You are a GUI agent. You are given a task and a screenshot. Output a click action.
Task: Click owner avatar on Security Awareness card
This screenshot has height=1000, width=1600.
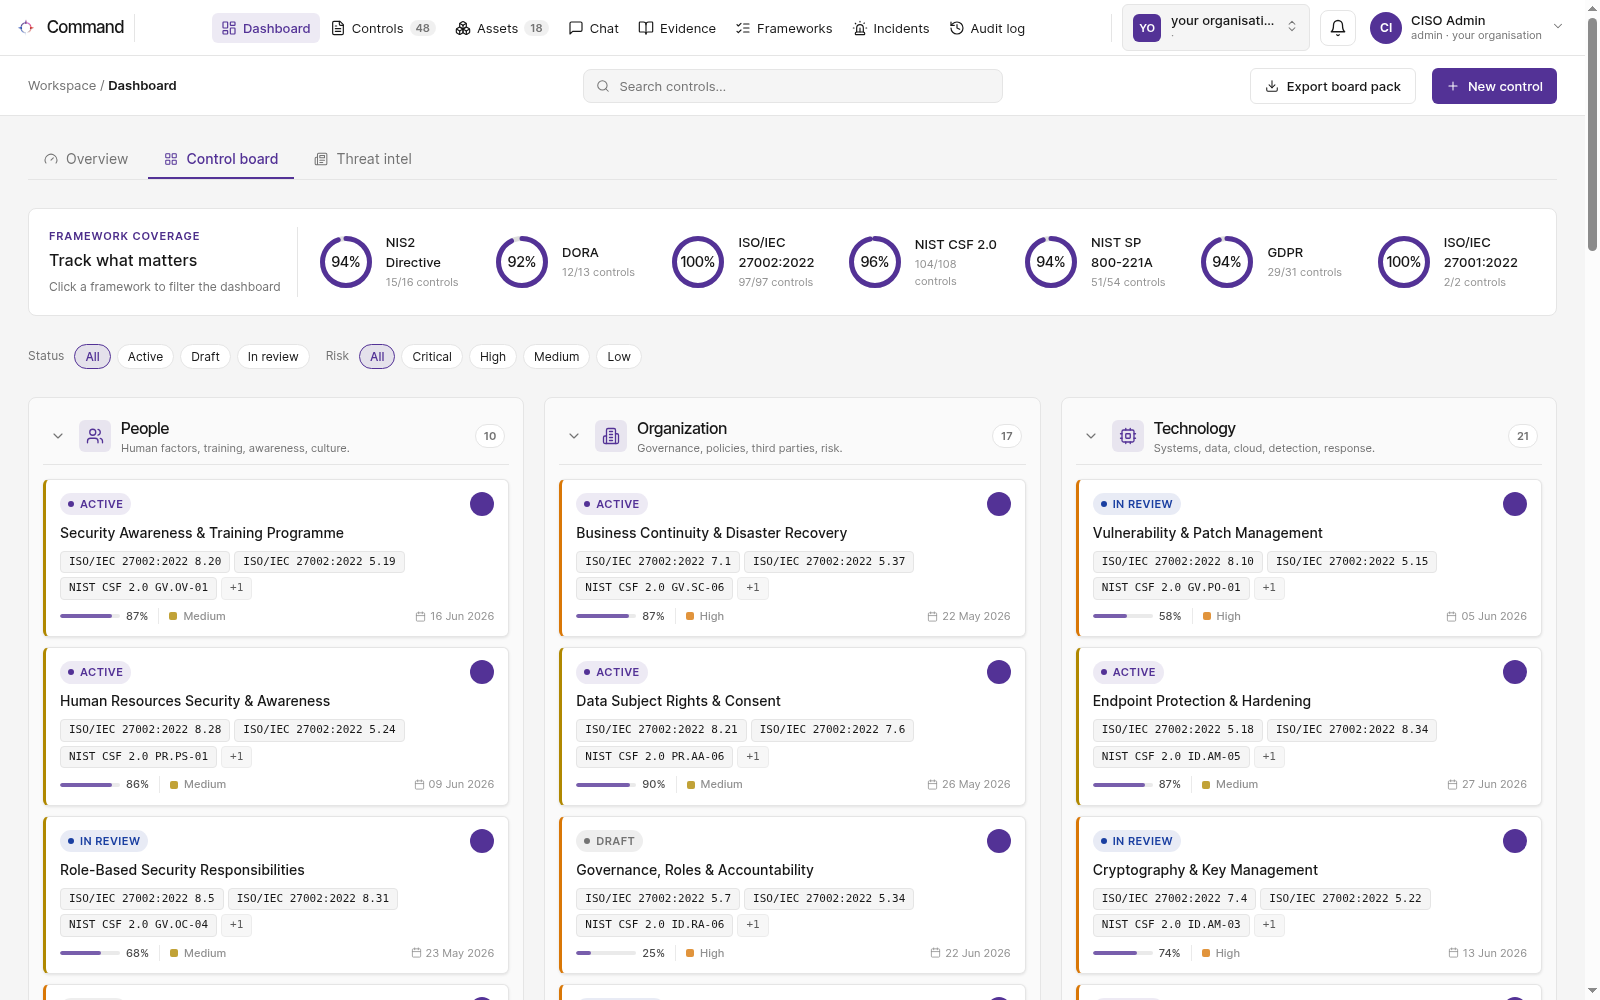coord(482,504)
